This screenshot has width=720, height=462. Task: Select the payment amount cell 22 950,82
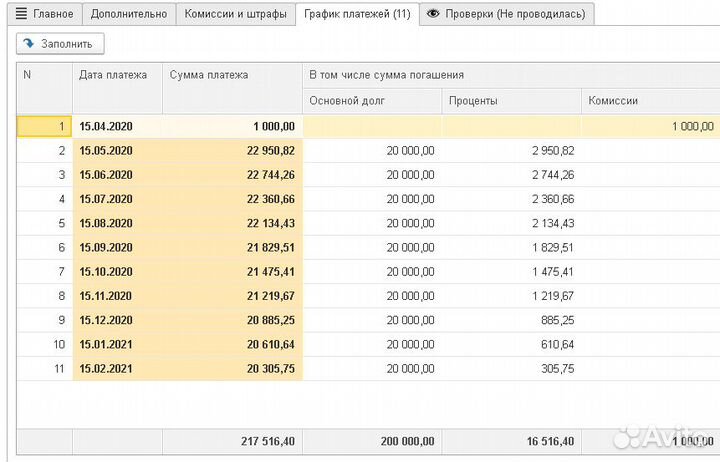(x=232, y=151)
